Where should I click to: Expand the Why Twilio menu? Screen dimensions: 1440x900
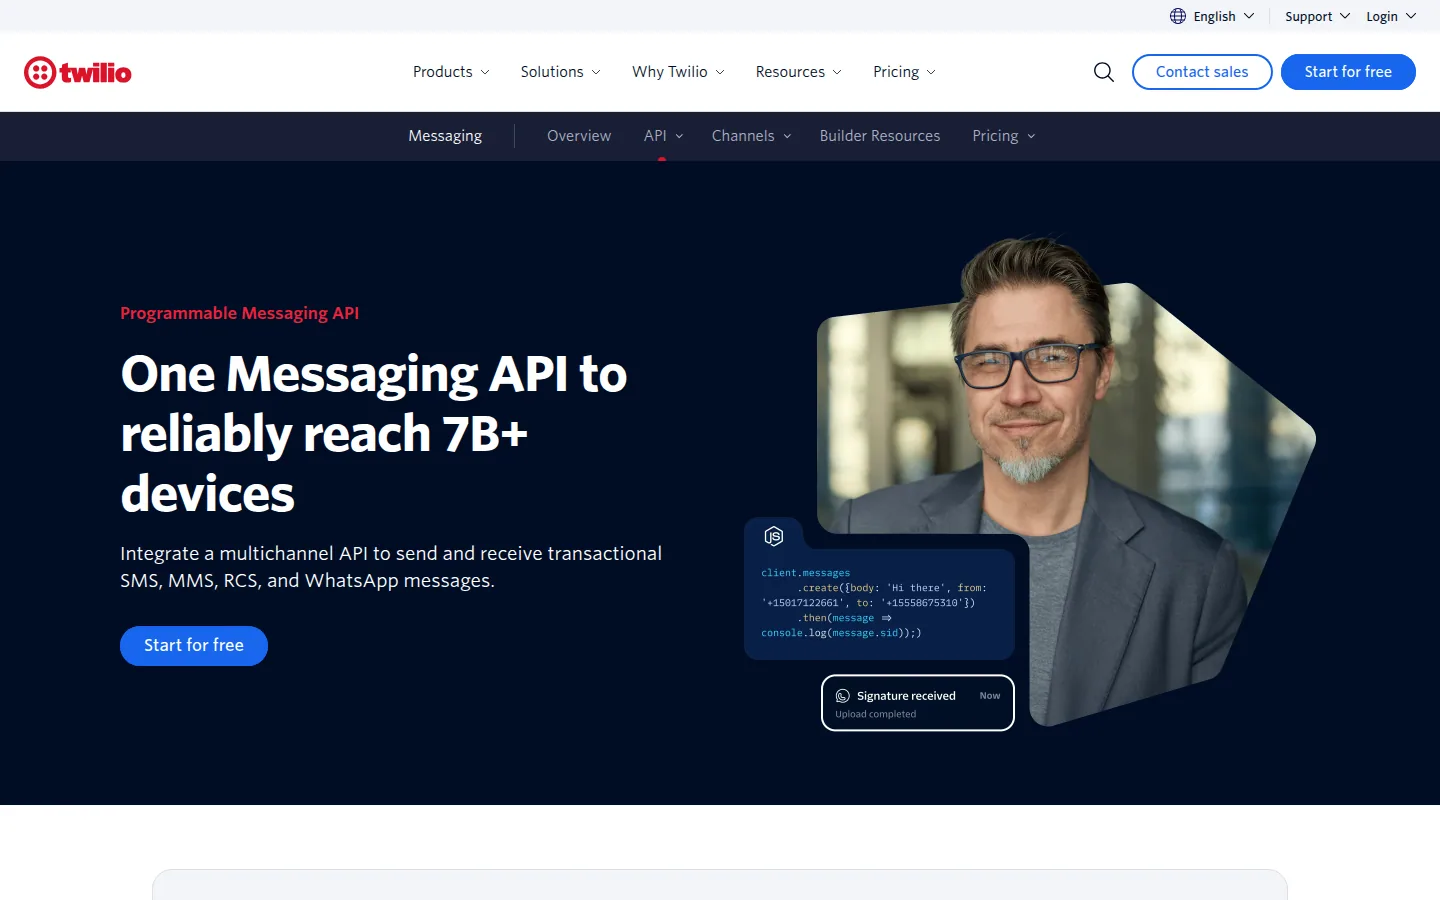tap(678, 72)
